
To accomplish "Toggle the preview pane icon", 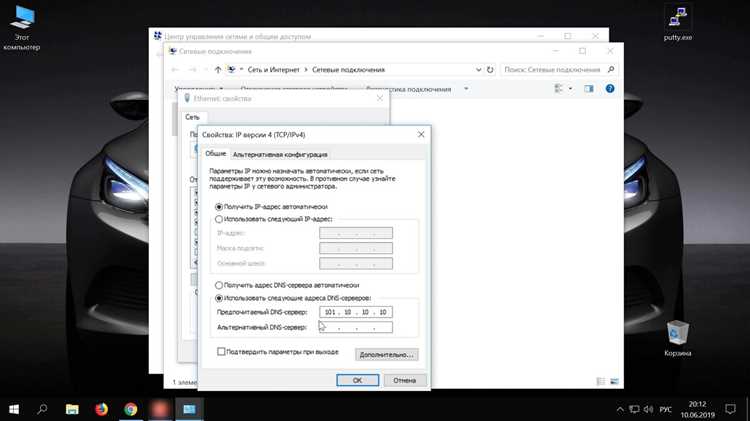I will tap(588, 89).
